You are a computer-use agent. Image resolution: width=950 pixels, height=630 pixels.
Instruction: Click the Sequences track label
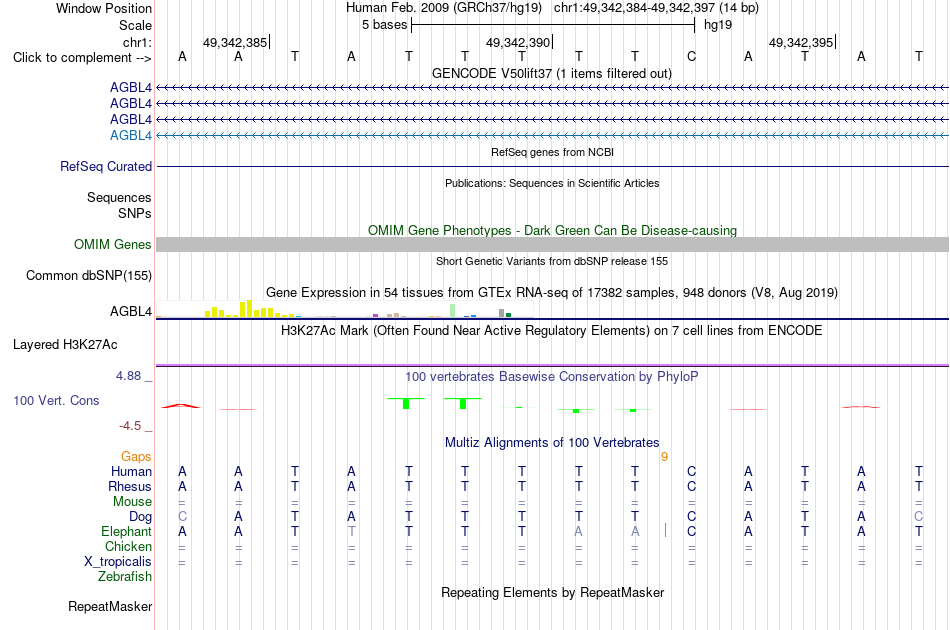(119, 197)
